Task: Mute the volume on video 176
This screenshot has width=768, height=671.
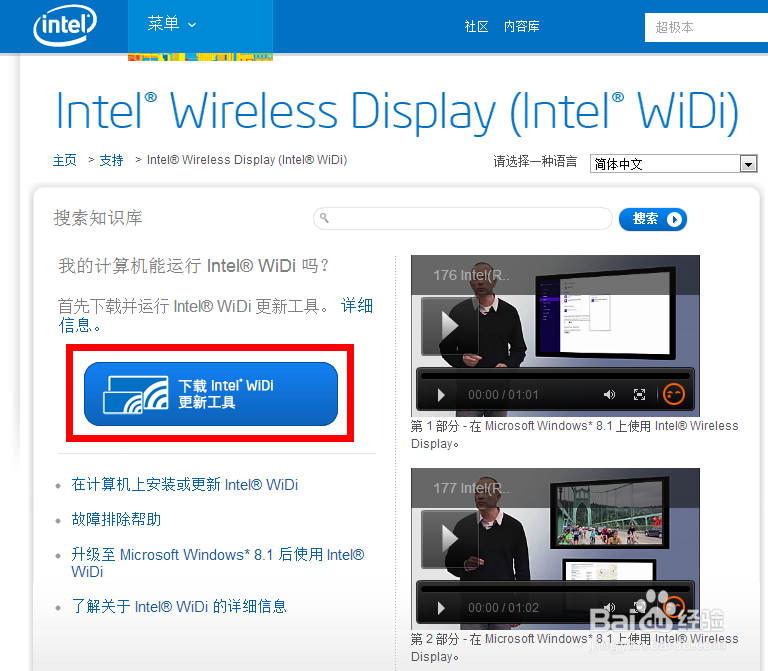Action: (609, 395)
